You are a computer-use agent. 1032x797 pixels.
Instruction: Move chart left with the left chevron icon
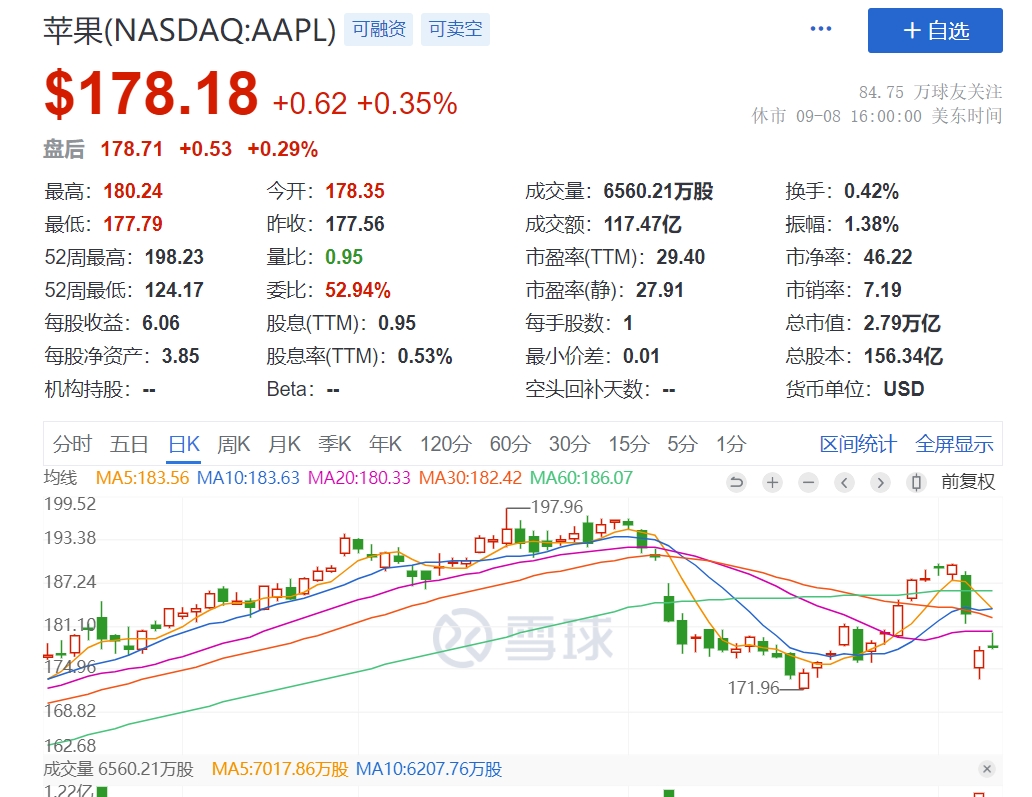(x=844, y=482)
